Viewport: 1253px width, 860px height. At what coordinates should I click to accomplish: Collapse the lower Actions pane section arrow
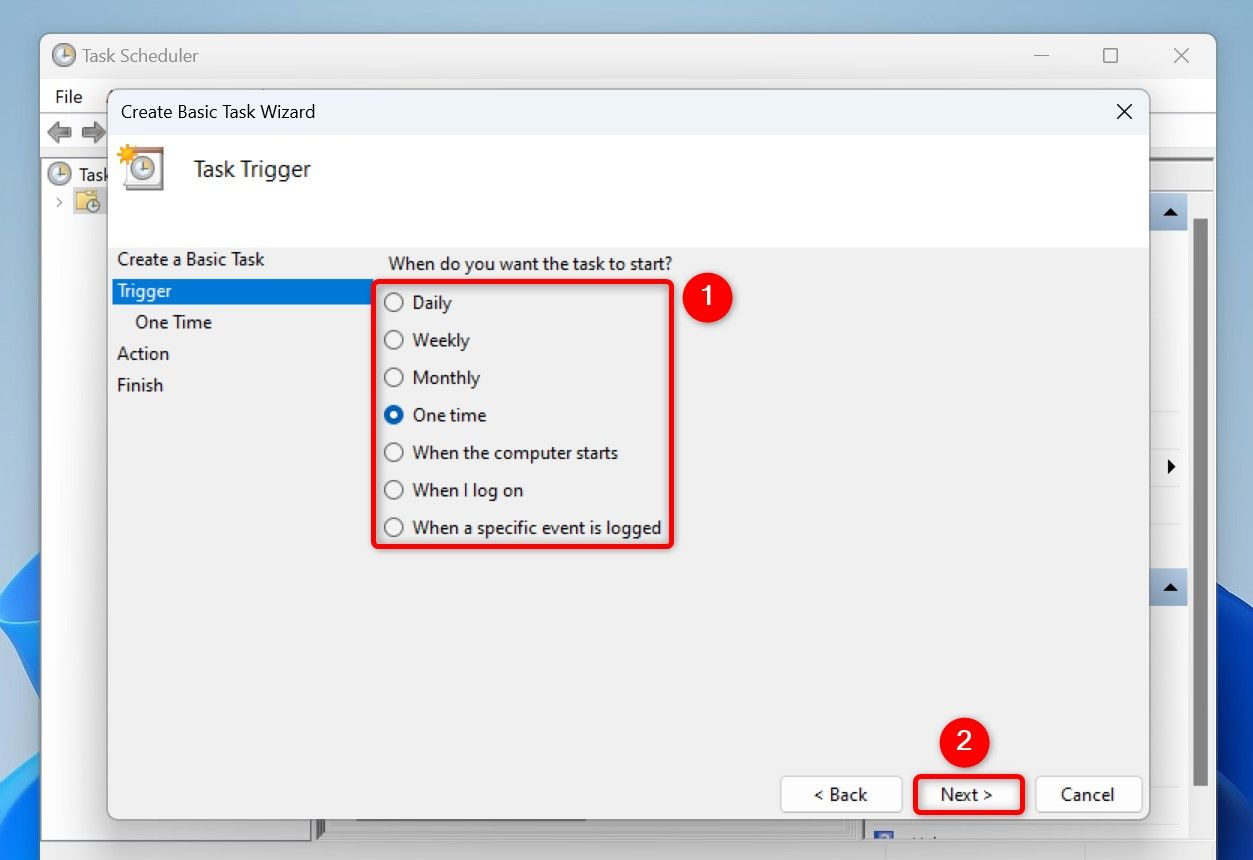[x=1168, y=587]
